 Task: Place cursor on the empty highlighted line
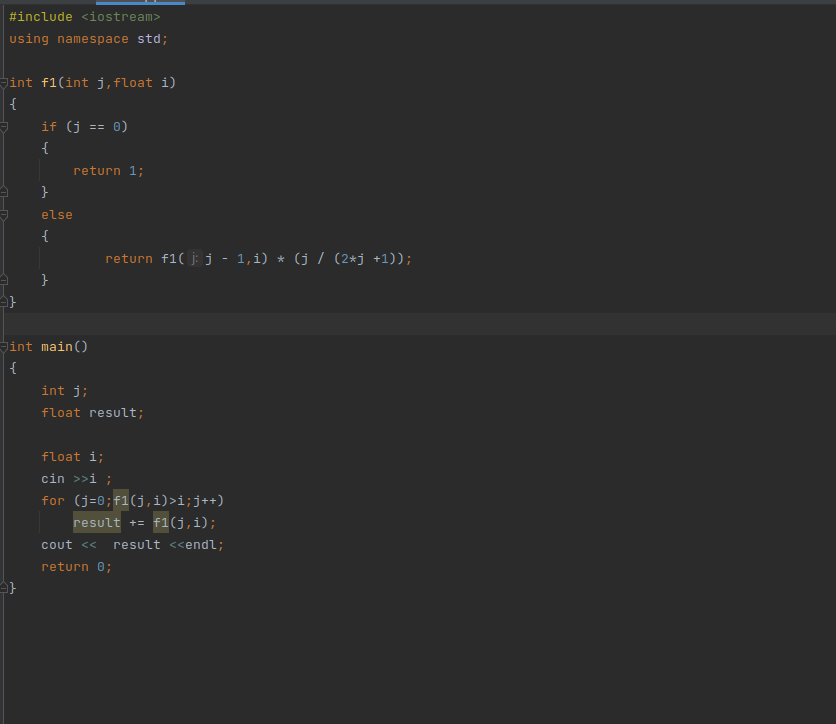(x=400, y=324)
